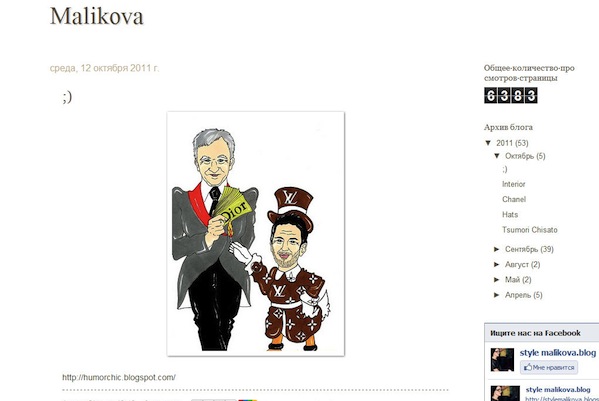Open the style malikova.blog Facebook page link
Viewport: 599px width, 401px height.
click(x=558, y=352)
